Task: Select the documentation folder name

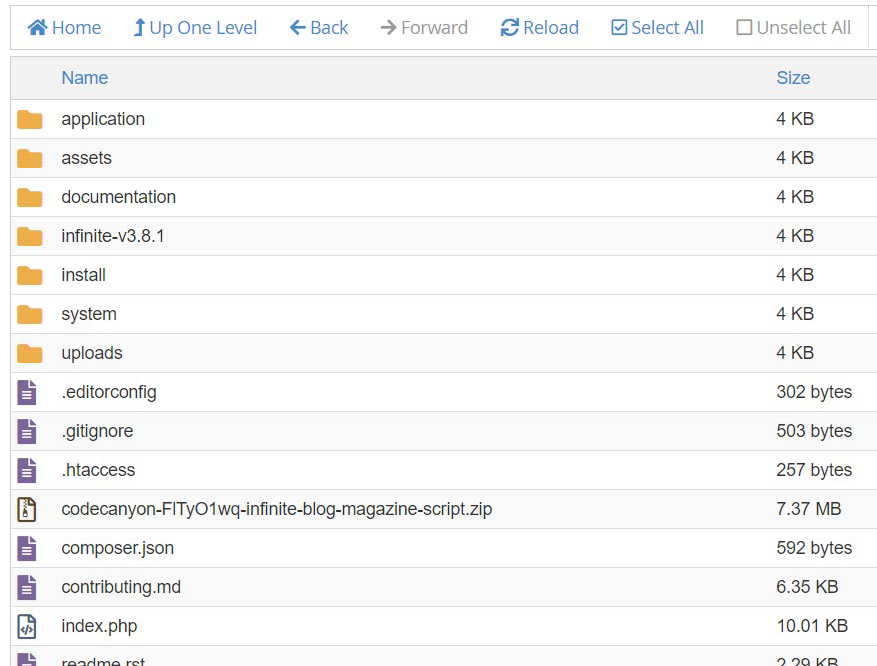Action: click(x=118, y=197)
